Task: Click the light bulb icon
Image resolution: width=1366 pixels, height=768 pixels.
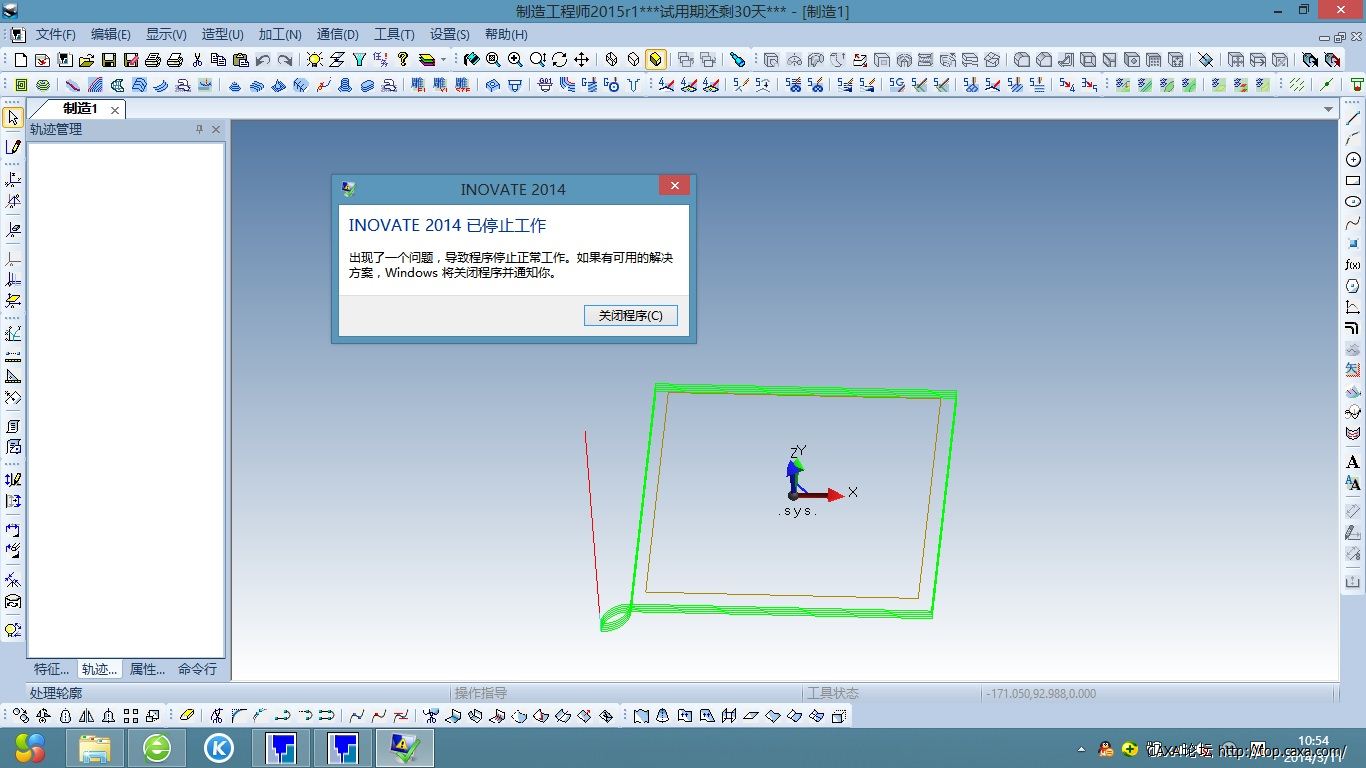Action: click(315, 60)
